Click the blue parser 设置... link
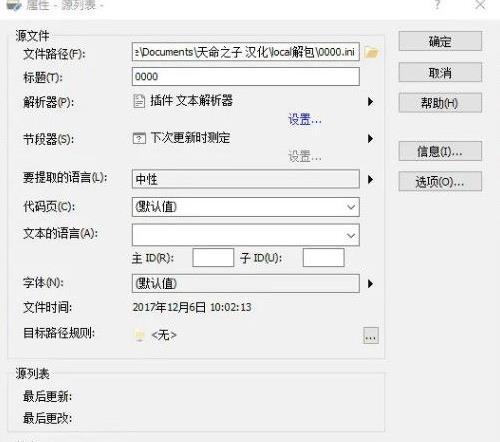The width and height of the screenshot is (500, 442). [x=305, y=119]
